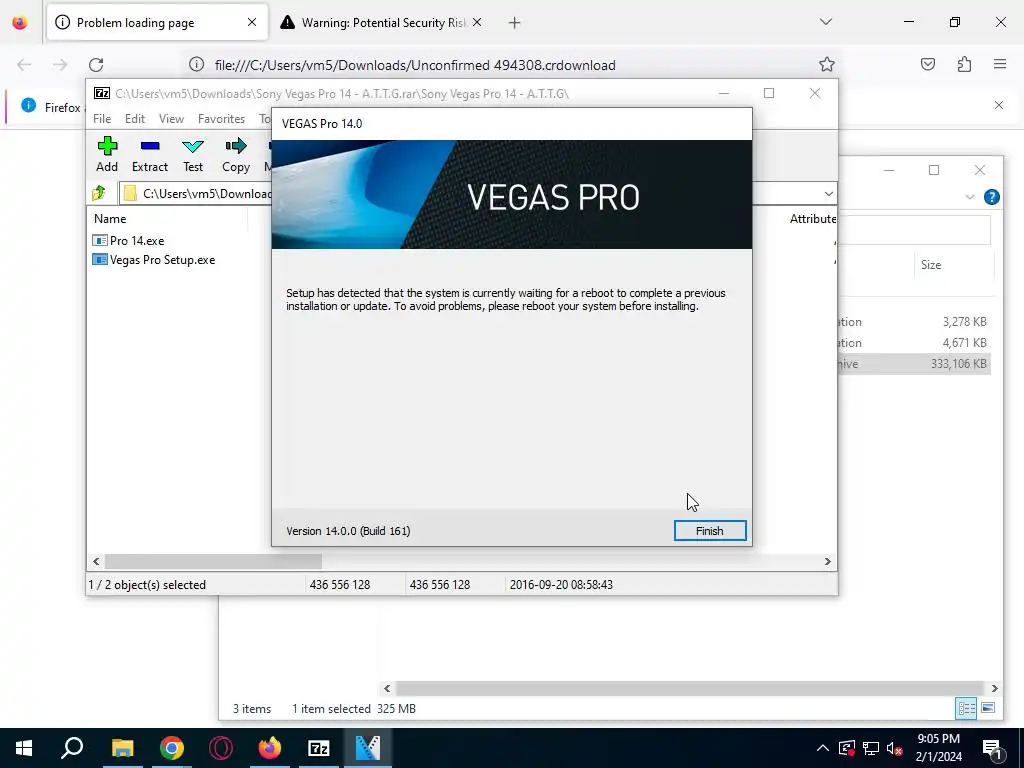The image size is (1024, 768).
Task: Open 7-Zip from the taskbar
Action: tap(319, 748)
